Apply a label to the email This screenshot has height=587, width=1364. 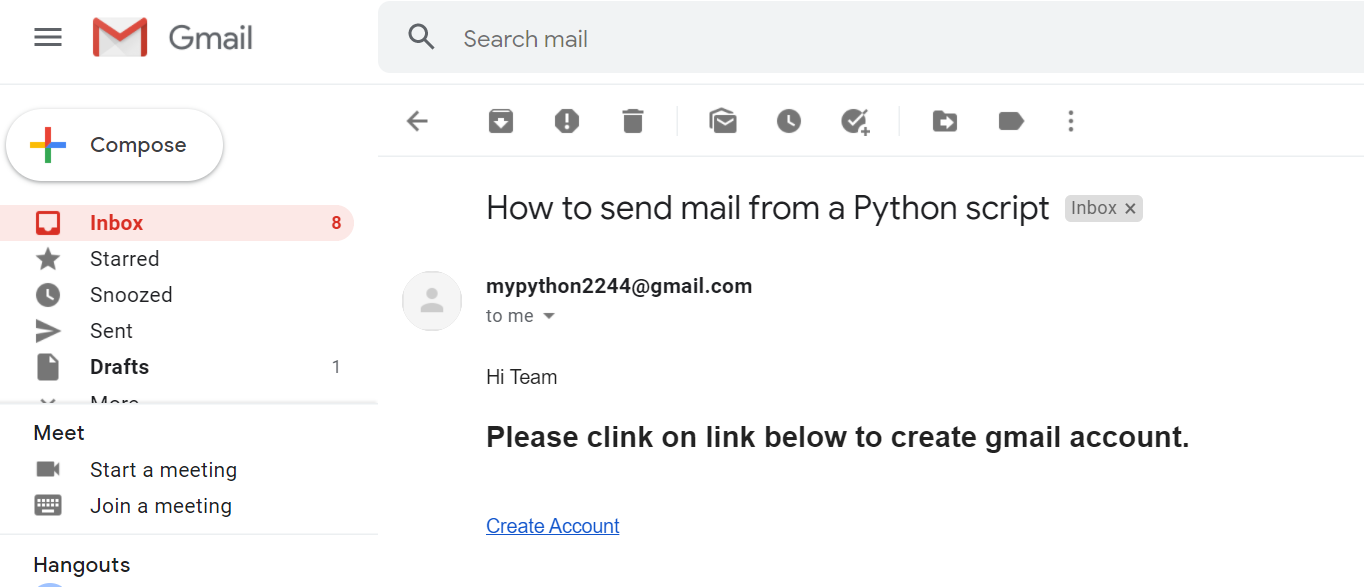(x=1010, y=120)
